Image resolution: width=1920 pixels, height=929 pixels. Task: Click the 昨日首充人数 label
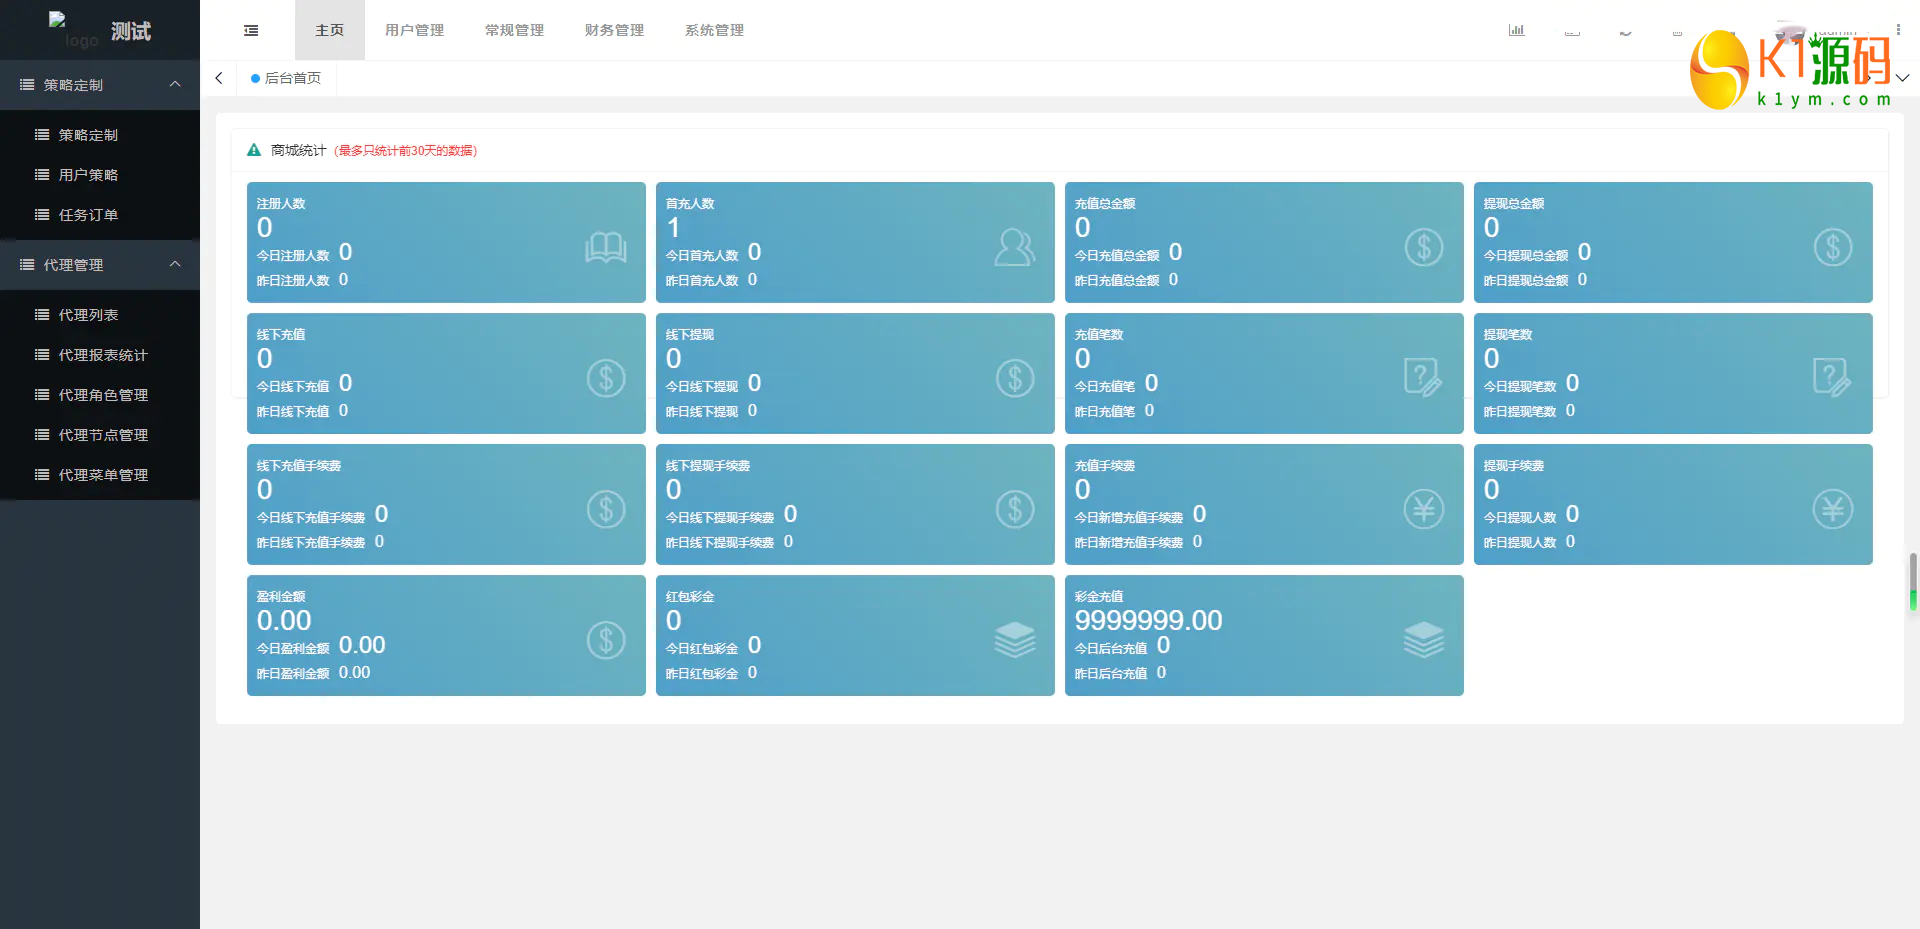[702, 280]
